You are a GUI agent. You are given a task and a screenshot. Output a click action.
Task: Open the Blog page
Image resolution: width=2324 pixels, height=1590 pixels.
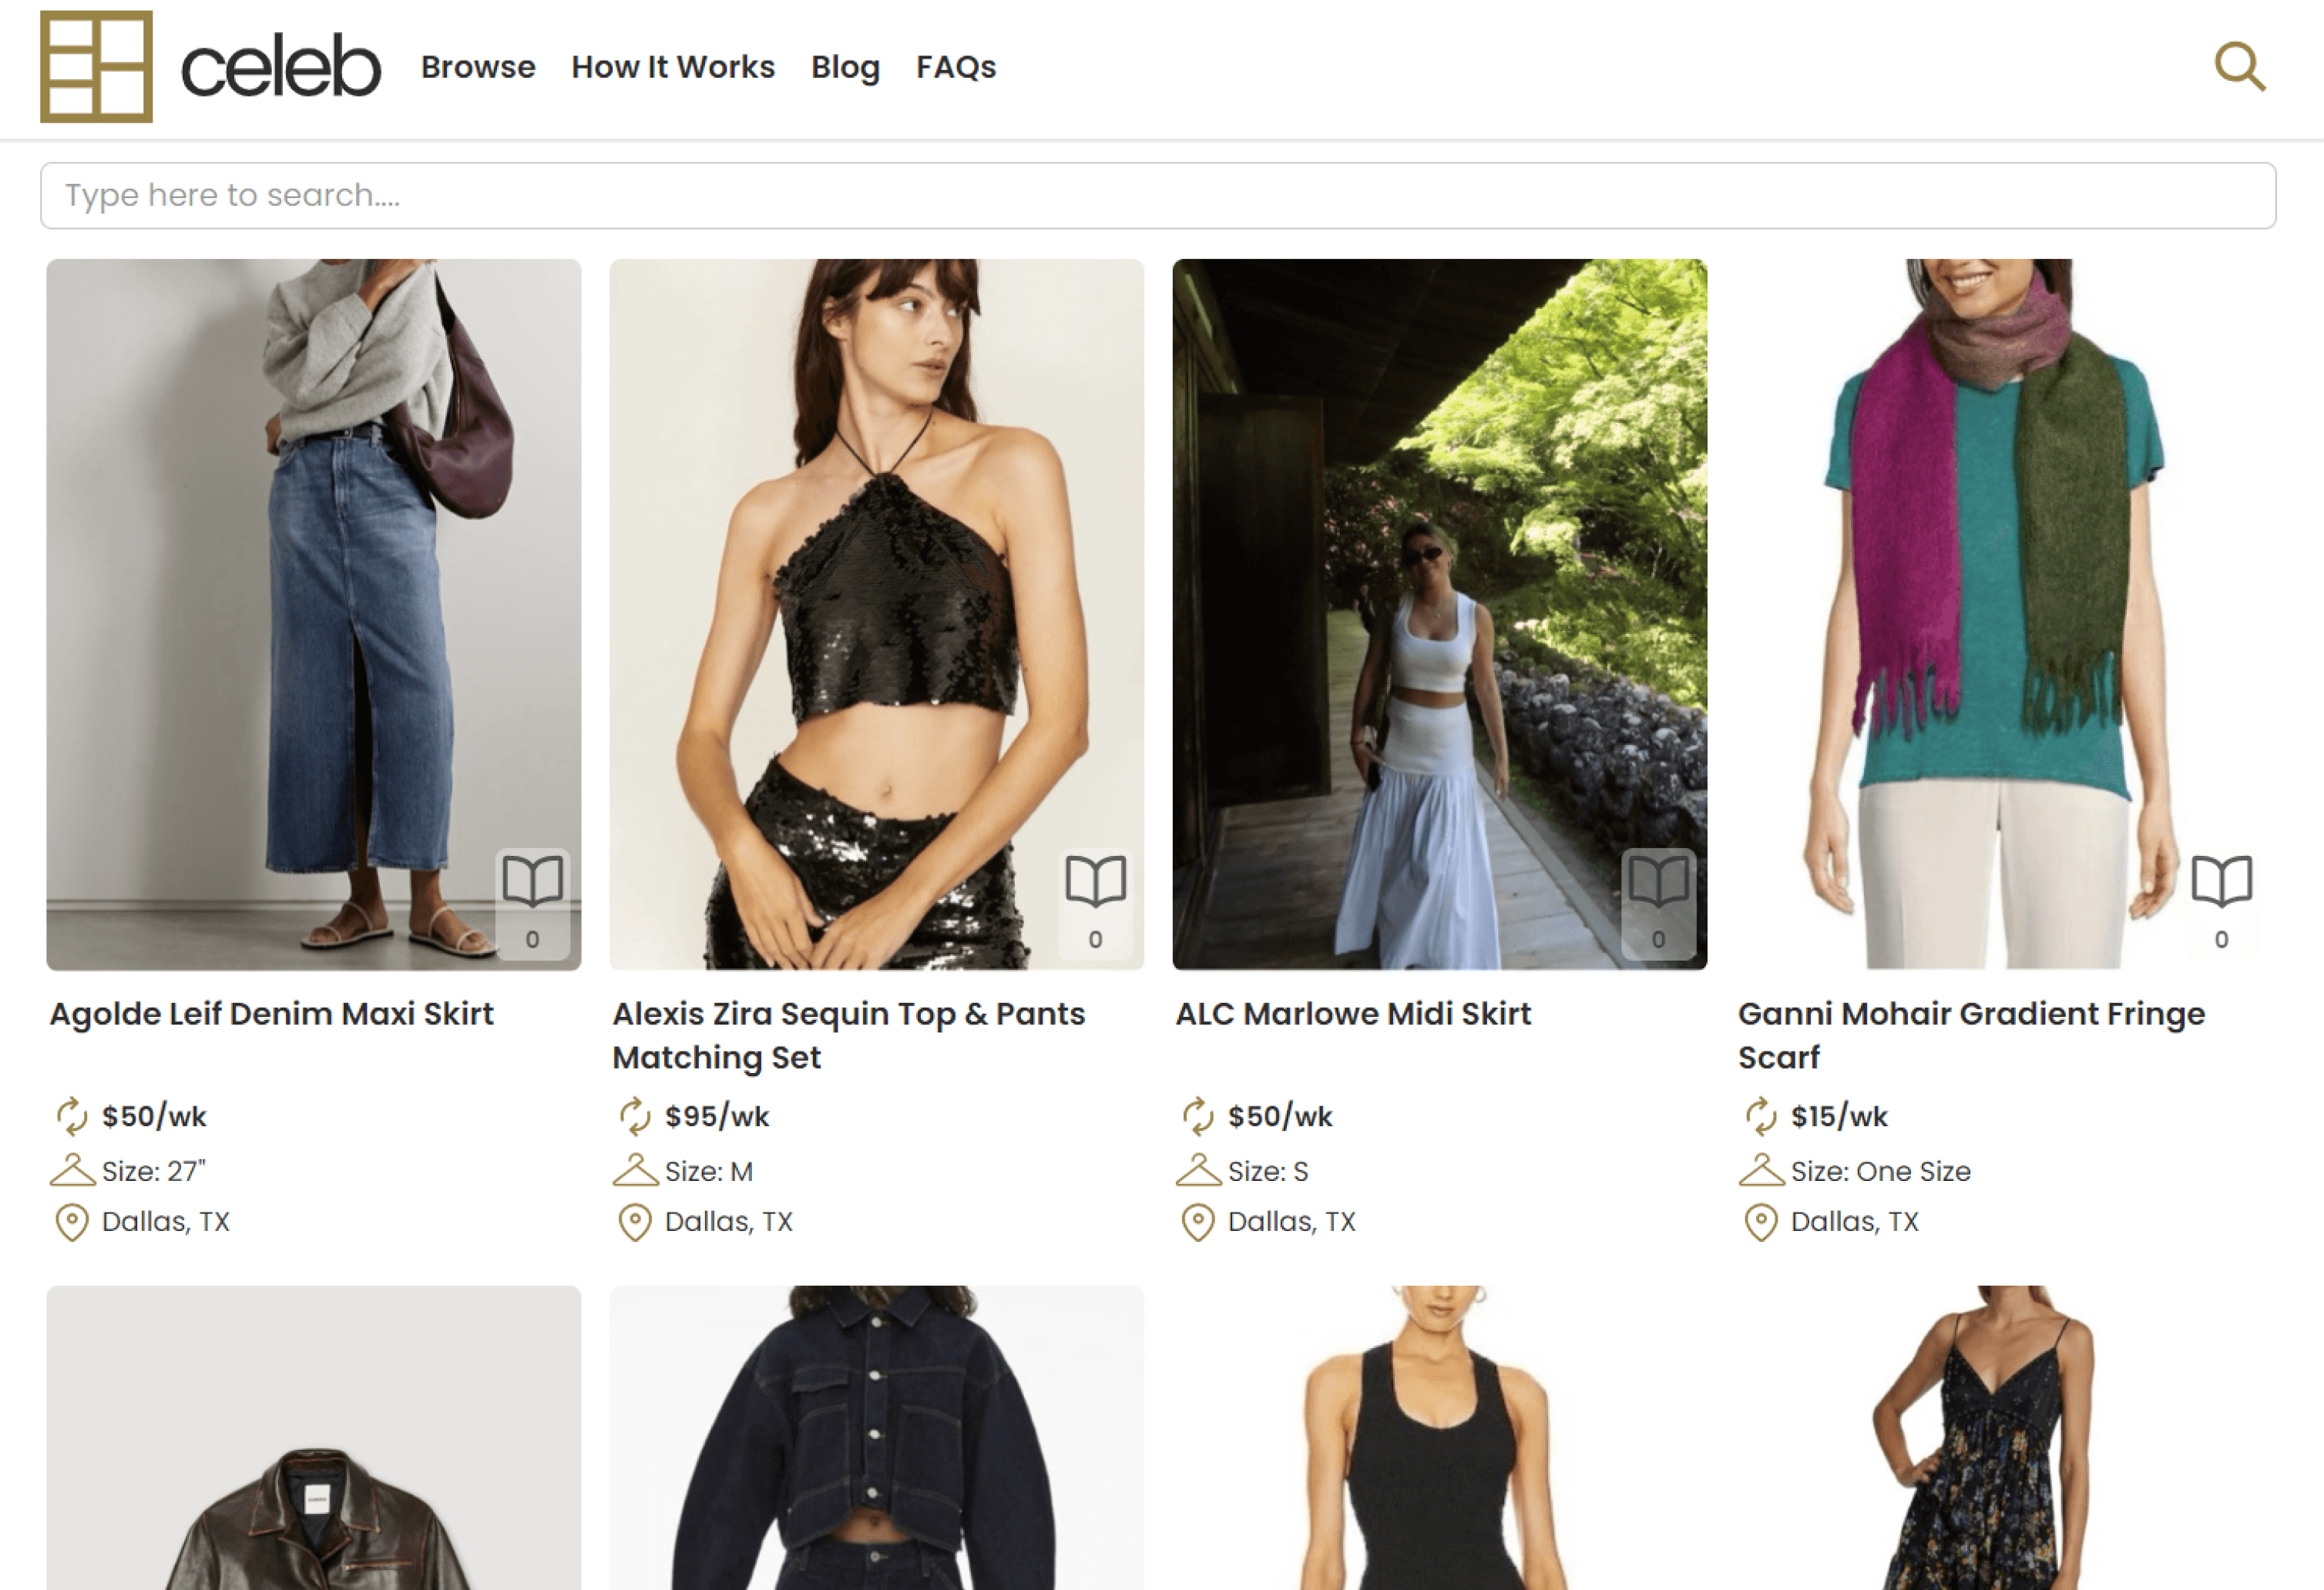pyautogui.click(x=845, y=67)
